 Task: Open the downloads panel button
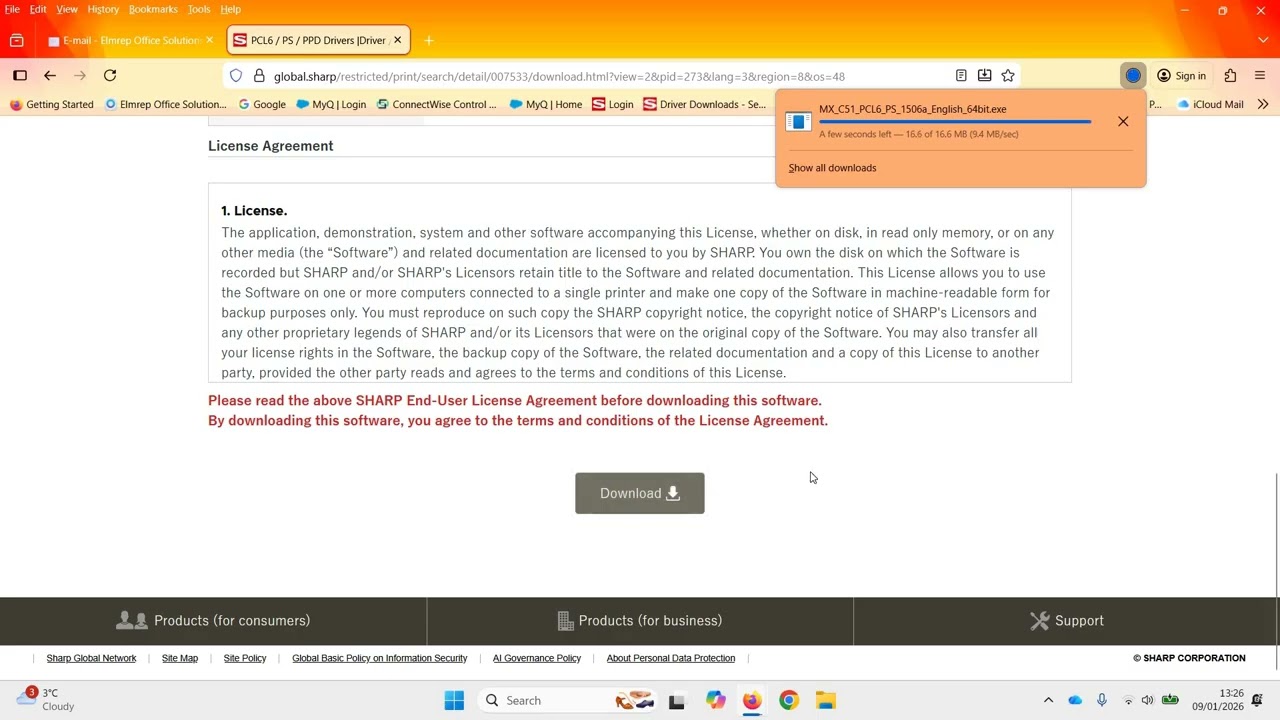1133,76
